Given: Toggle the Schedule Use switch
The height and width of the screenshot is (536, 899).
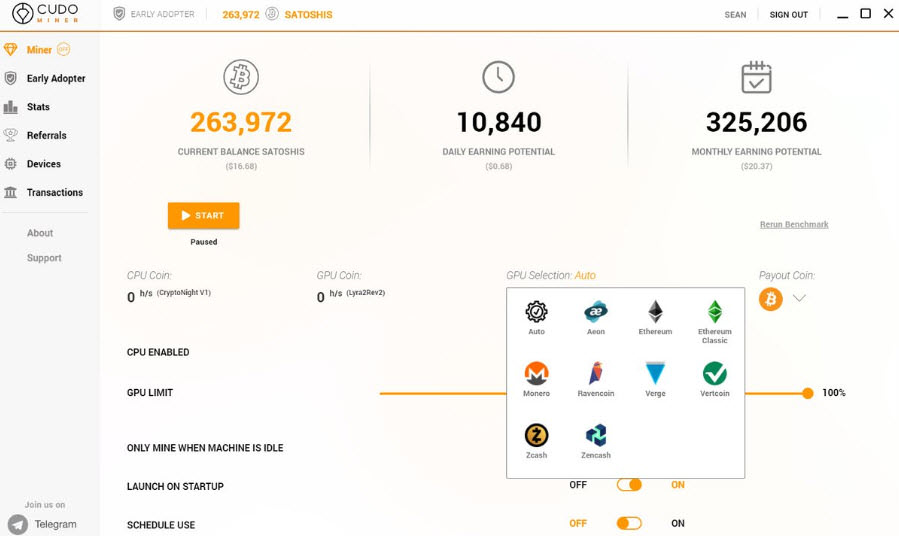Looking at the screenshot, I should (629, 523).
